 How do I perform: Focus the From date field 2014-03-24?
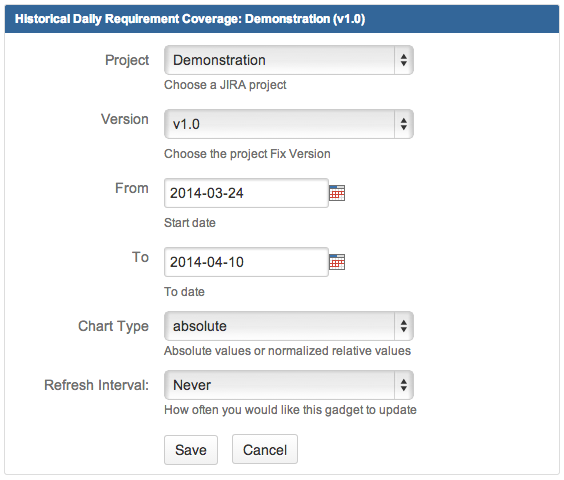tap(246, 193)
